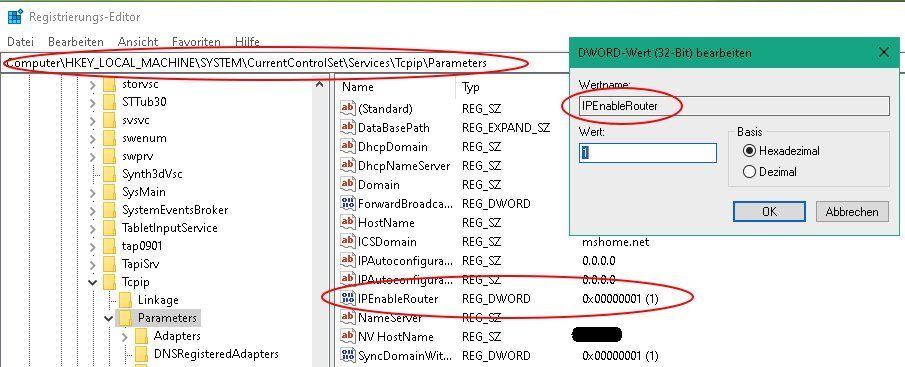The width and height of the screenshot is (905, 367).
Task: Click the IPEnableRouter DWORD value icon
Action: click(x=348, y=298)
